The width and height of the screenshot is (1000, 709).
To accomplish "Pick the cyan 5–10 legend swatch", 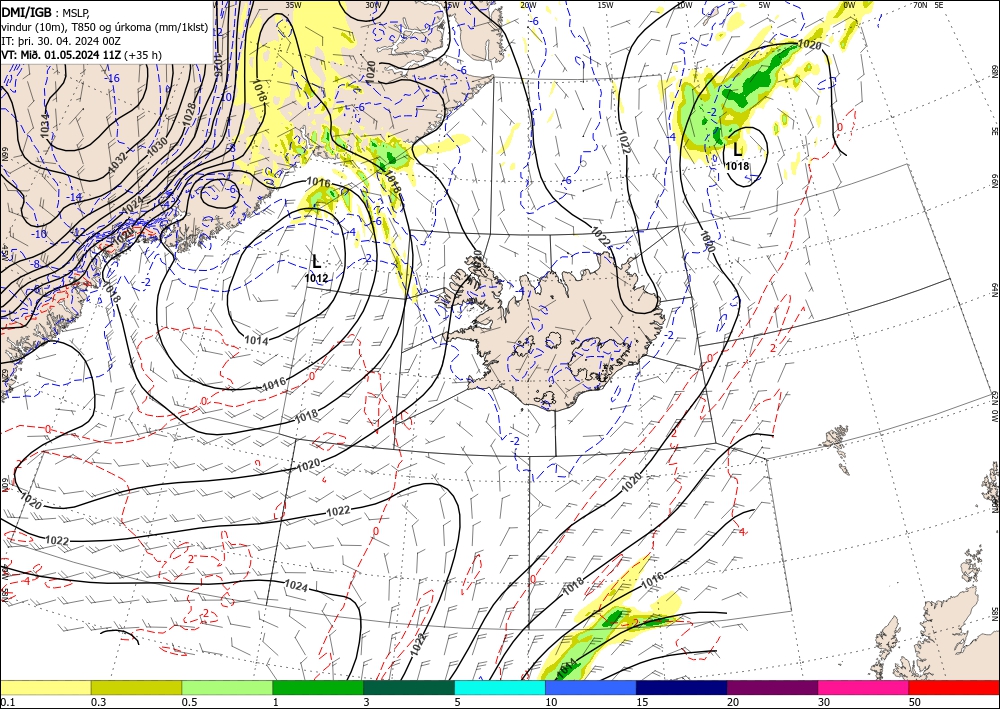I will pos(500,687).
